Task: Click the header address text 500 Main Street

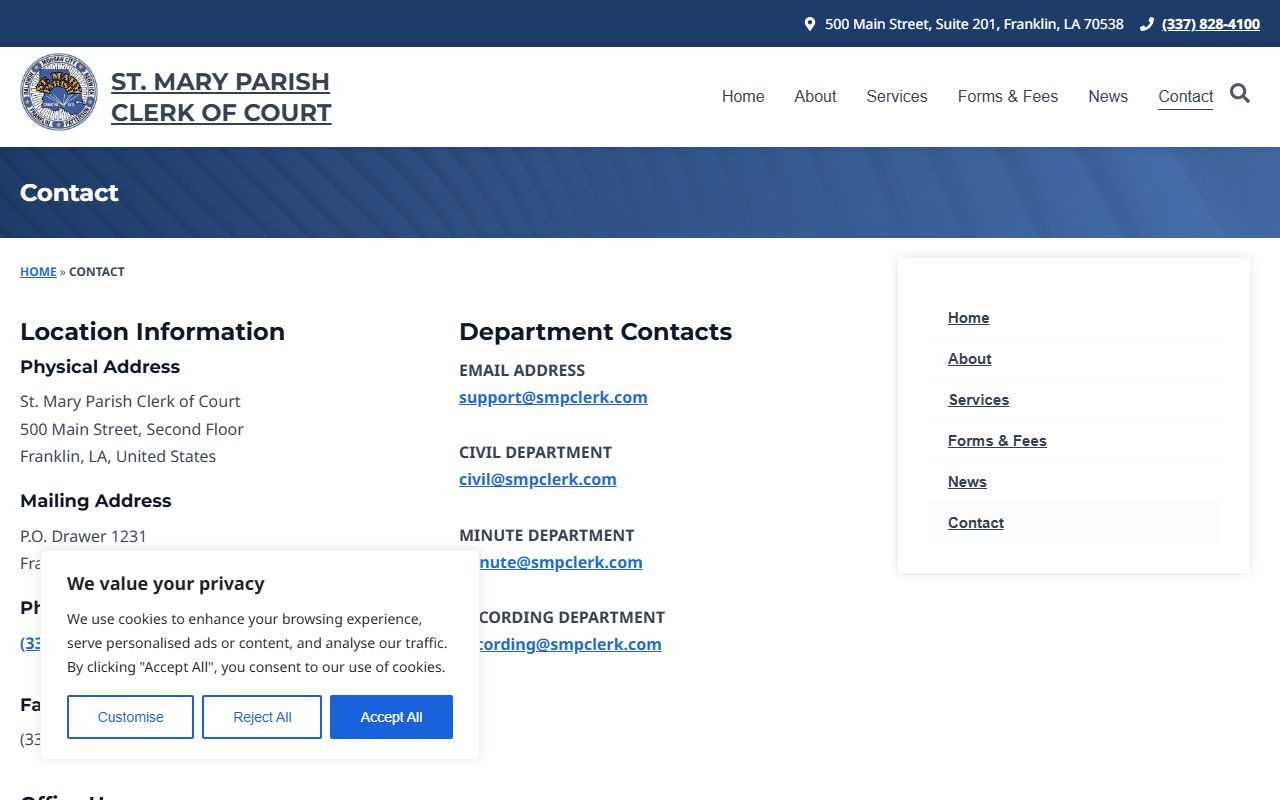Action: point(974,24)
